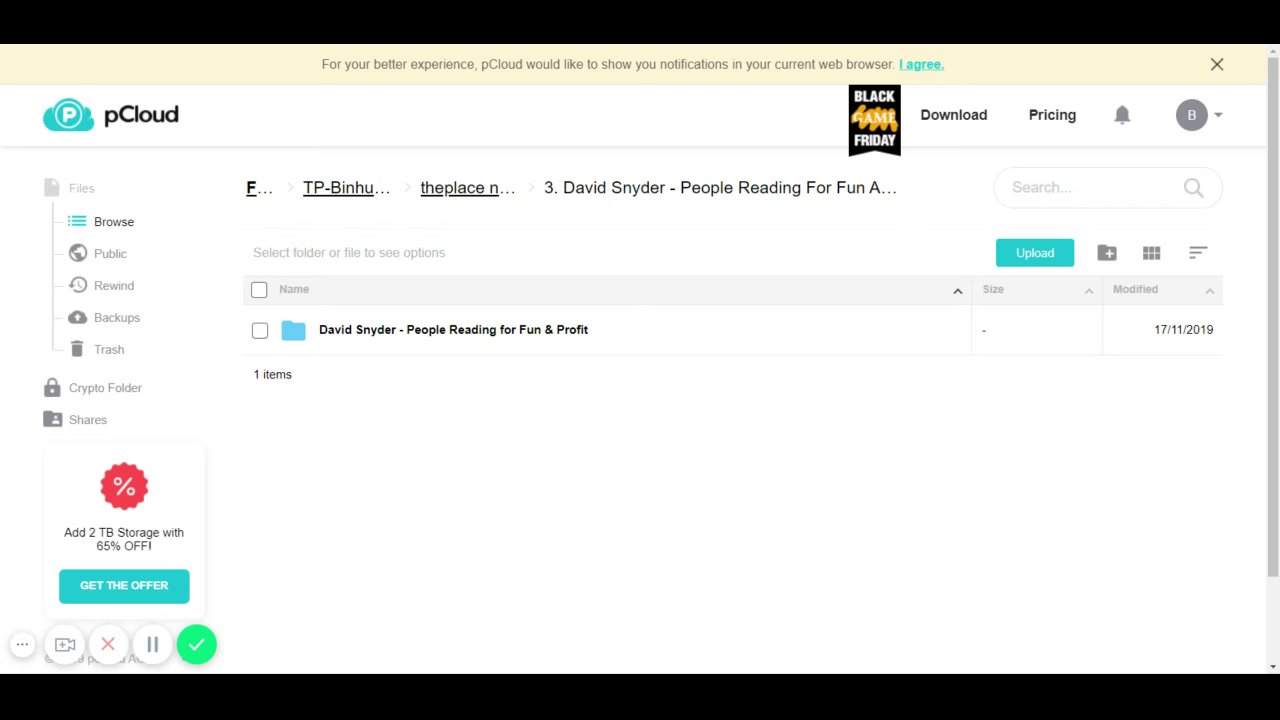Open Shares in the sidebar
This screenshot has width=1280, height=720.
[88, 420]
